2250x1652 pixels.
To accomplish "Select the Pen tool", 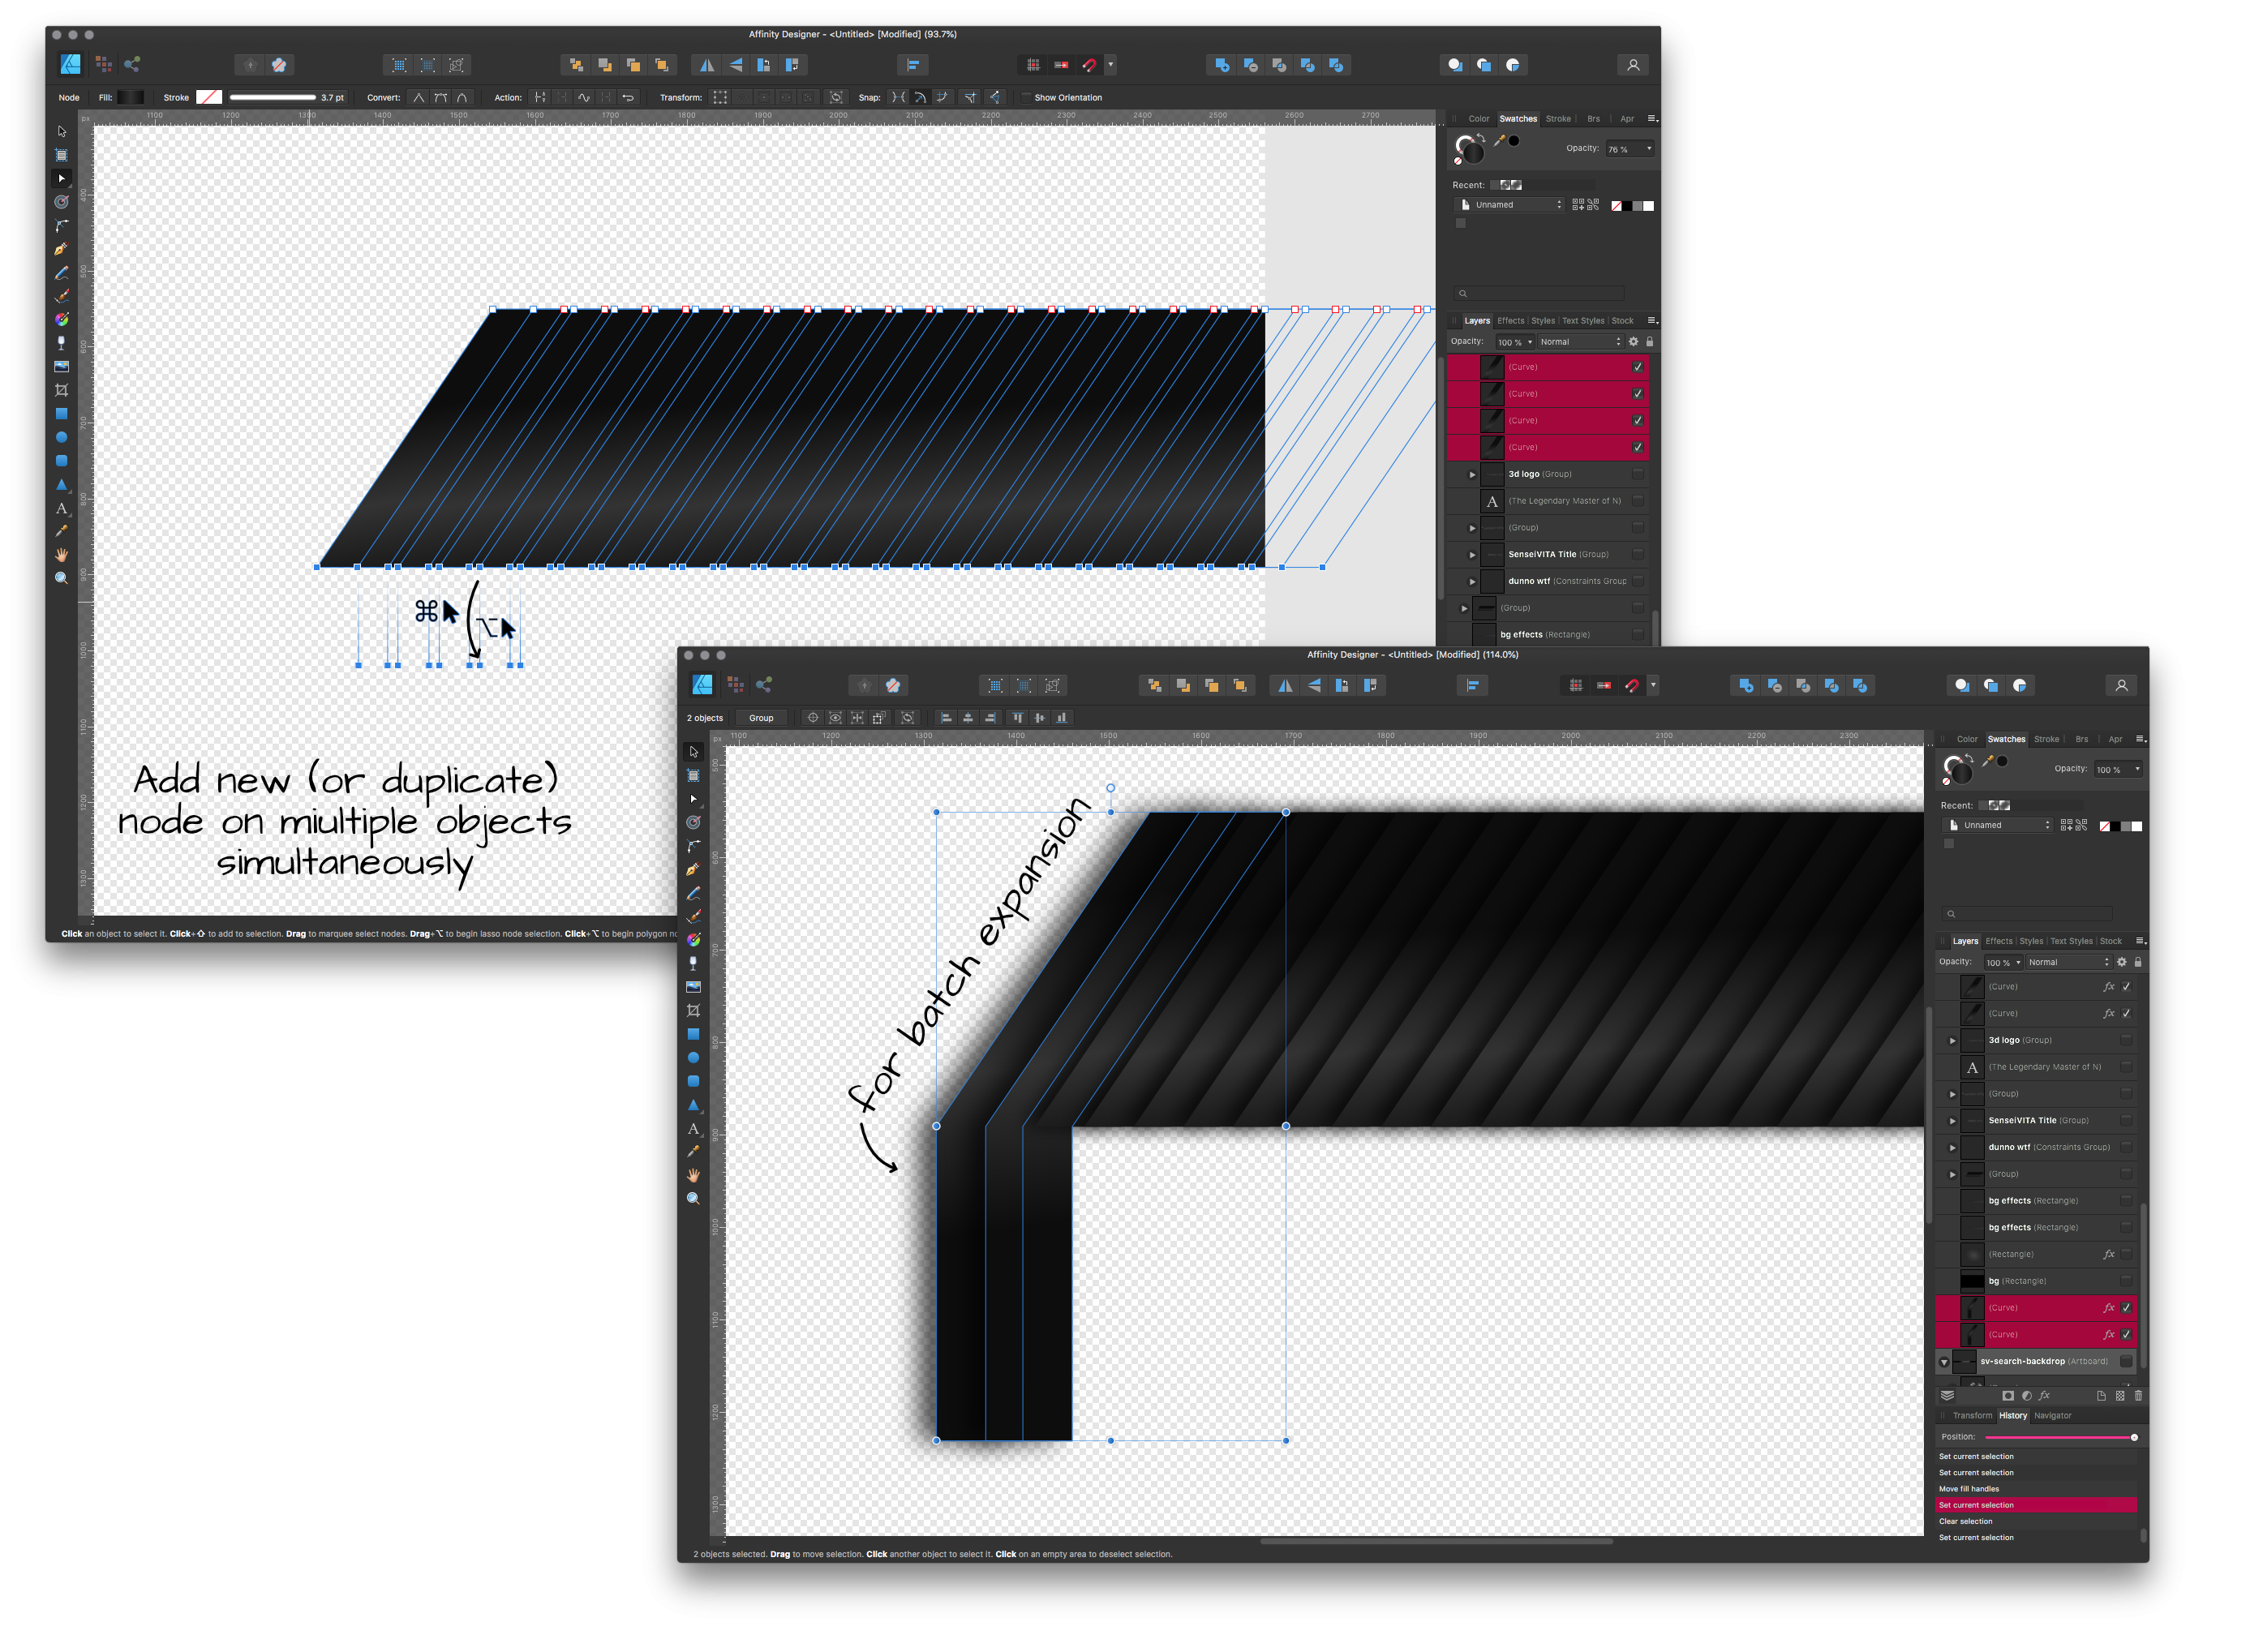I will [x=62, y=248].
